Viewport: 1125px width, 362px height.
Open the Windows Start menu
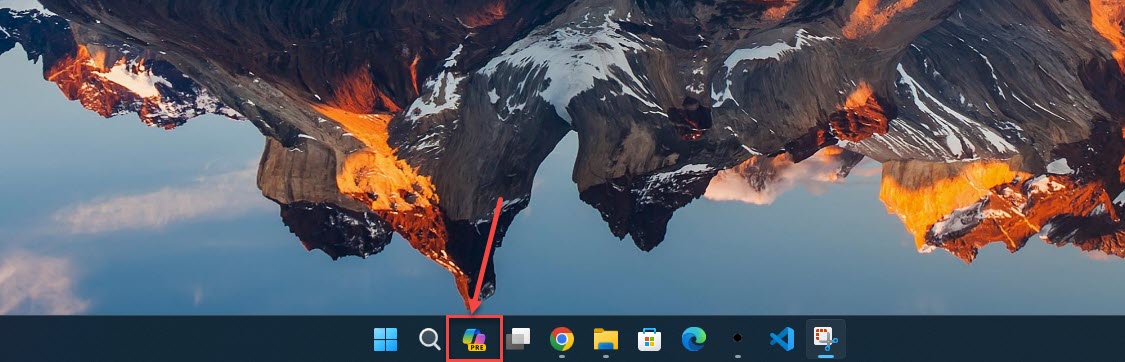click(x=385, y=339)
